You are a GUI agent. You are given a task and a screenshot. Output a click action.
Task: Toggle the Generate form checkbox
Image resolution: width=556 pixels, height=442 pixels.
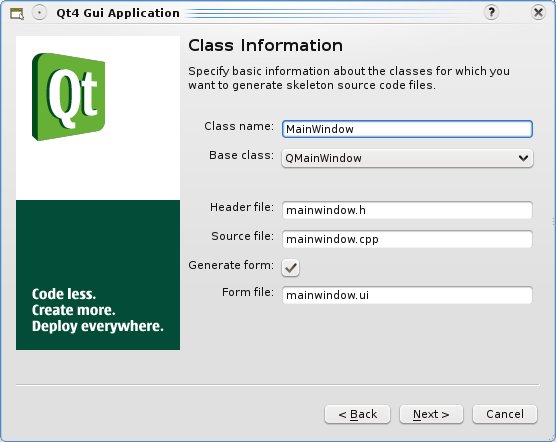pyautogui.click(x=290, y=268)
